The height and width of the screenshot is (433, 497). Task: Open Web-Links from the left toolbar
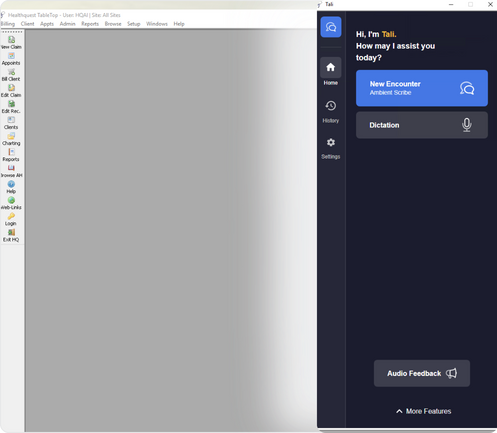(x=11, y=200)
